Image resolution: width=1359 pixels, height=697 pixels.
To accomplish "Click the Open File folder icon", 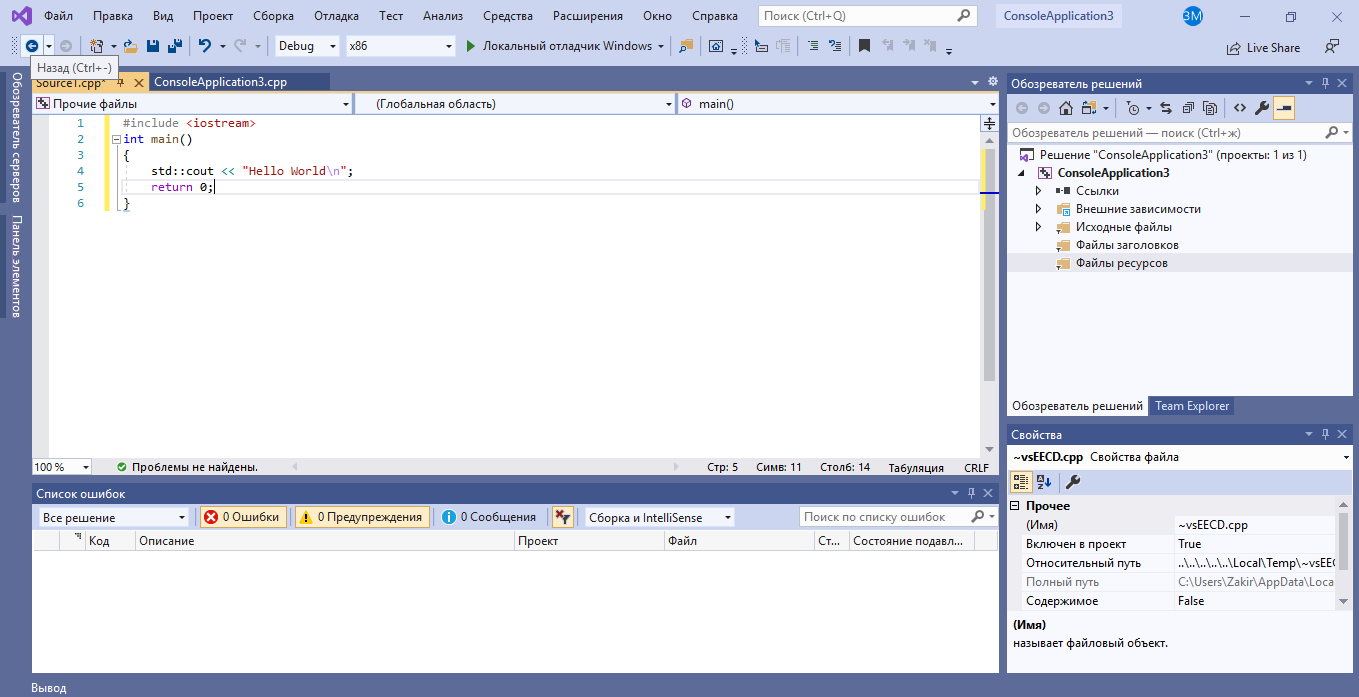I will 130,46.
